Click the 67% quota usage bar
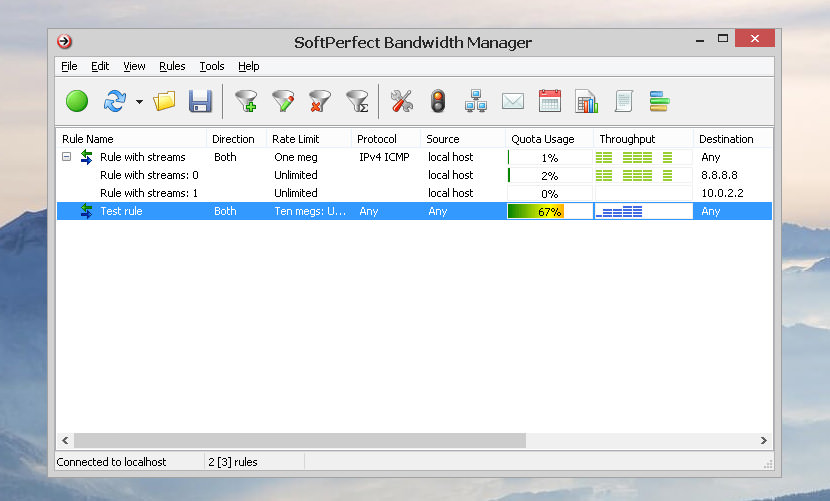The height and width of the screenshot is (501, 830). 549,211
